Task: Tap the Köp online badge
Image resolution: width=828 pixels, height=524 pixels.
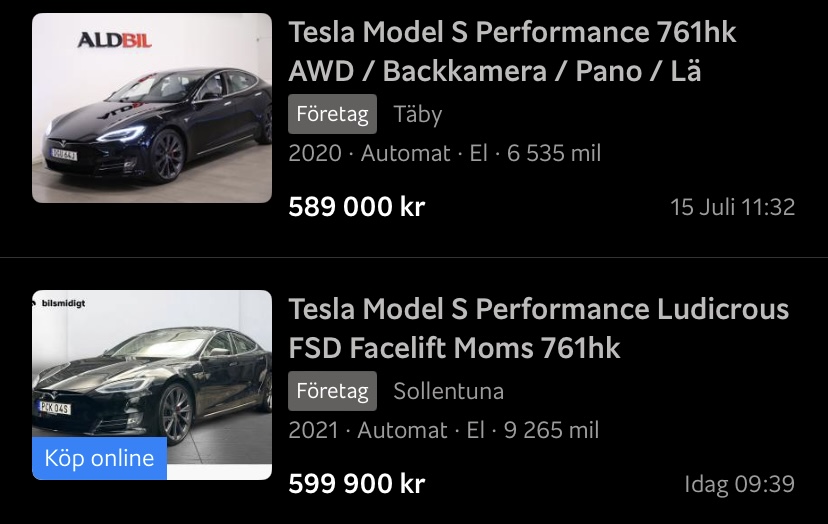Action: point(99,459)
